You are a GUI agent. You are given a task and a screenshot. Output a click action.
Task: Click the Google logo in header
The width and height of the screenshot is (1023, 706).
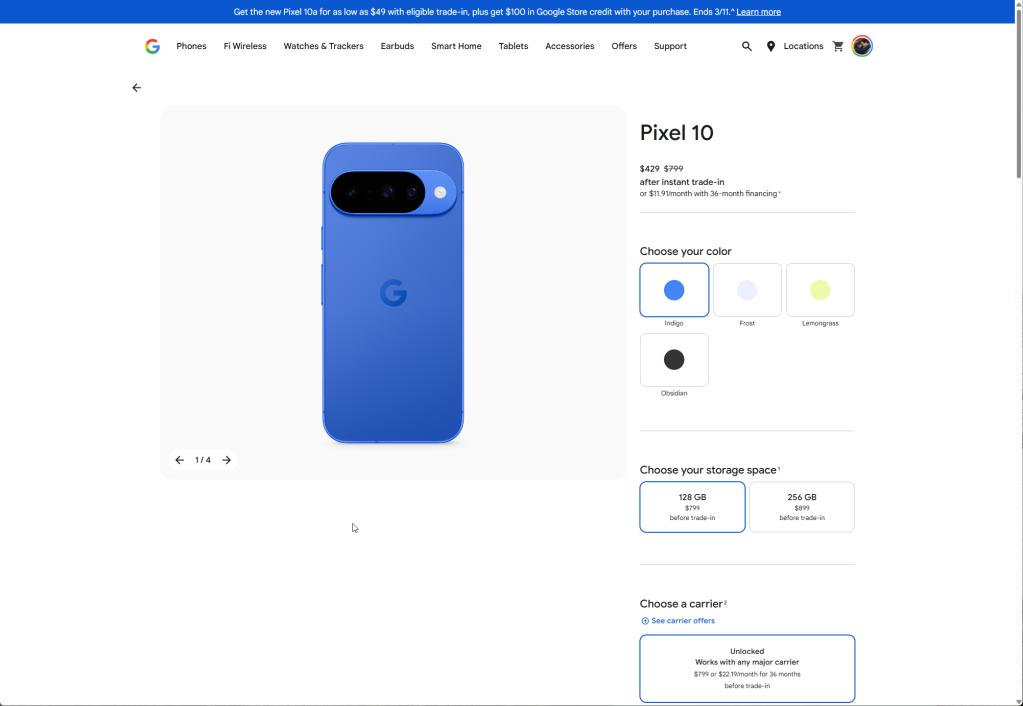point(152,46)
